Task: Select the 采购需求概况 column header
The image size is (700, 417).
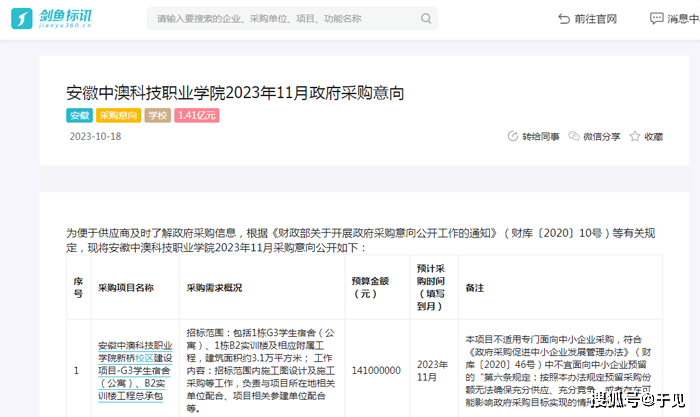Action: [214, 288]
